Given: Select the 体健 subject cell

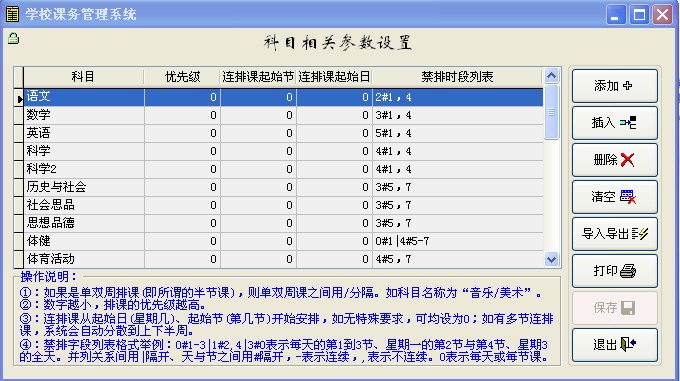Looking at the screenshot, I should click(x=84, y=241).
